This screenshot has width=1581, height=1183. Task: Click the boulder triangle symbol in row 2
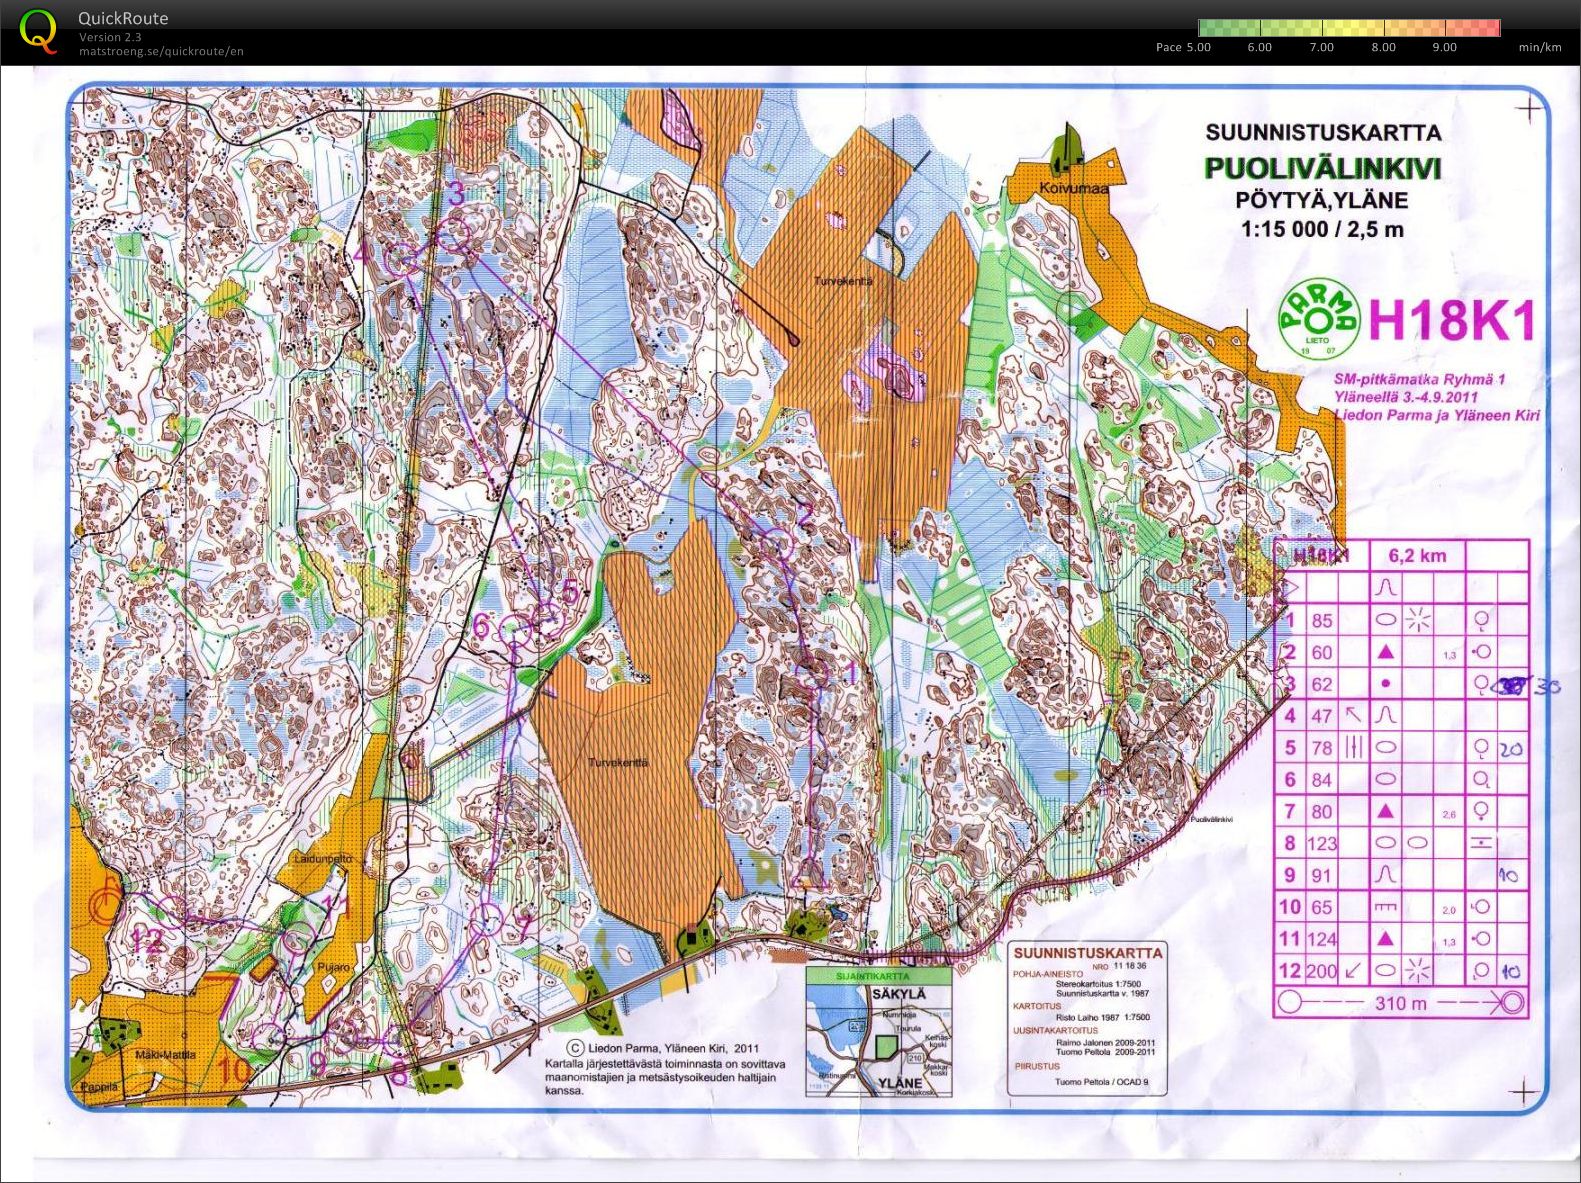(x=1386, y=652)
